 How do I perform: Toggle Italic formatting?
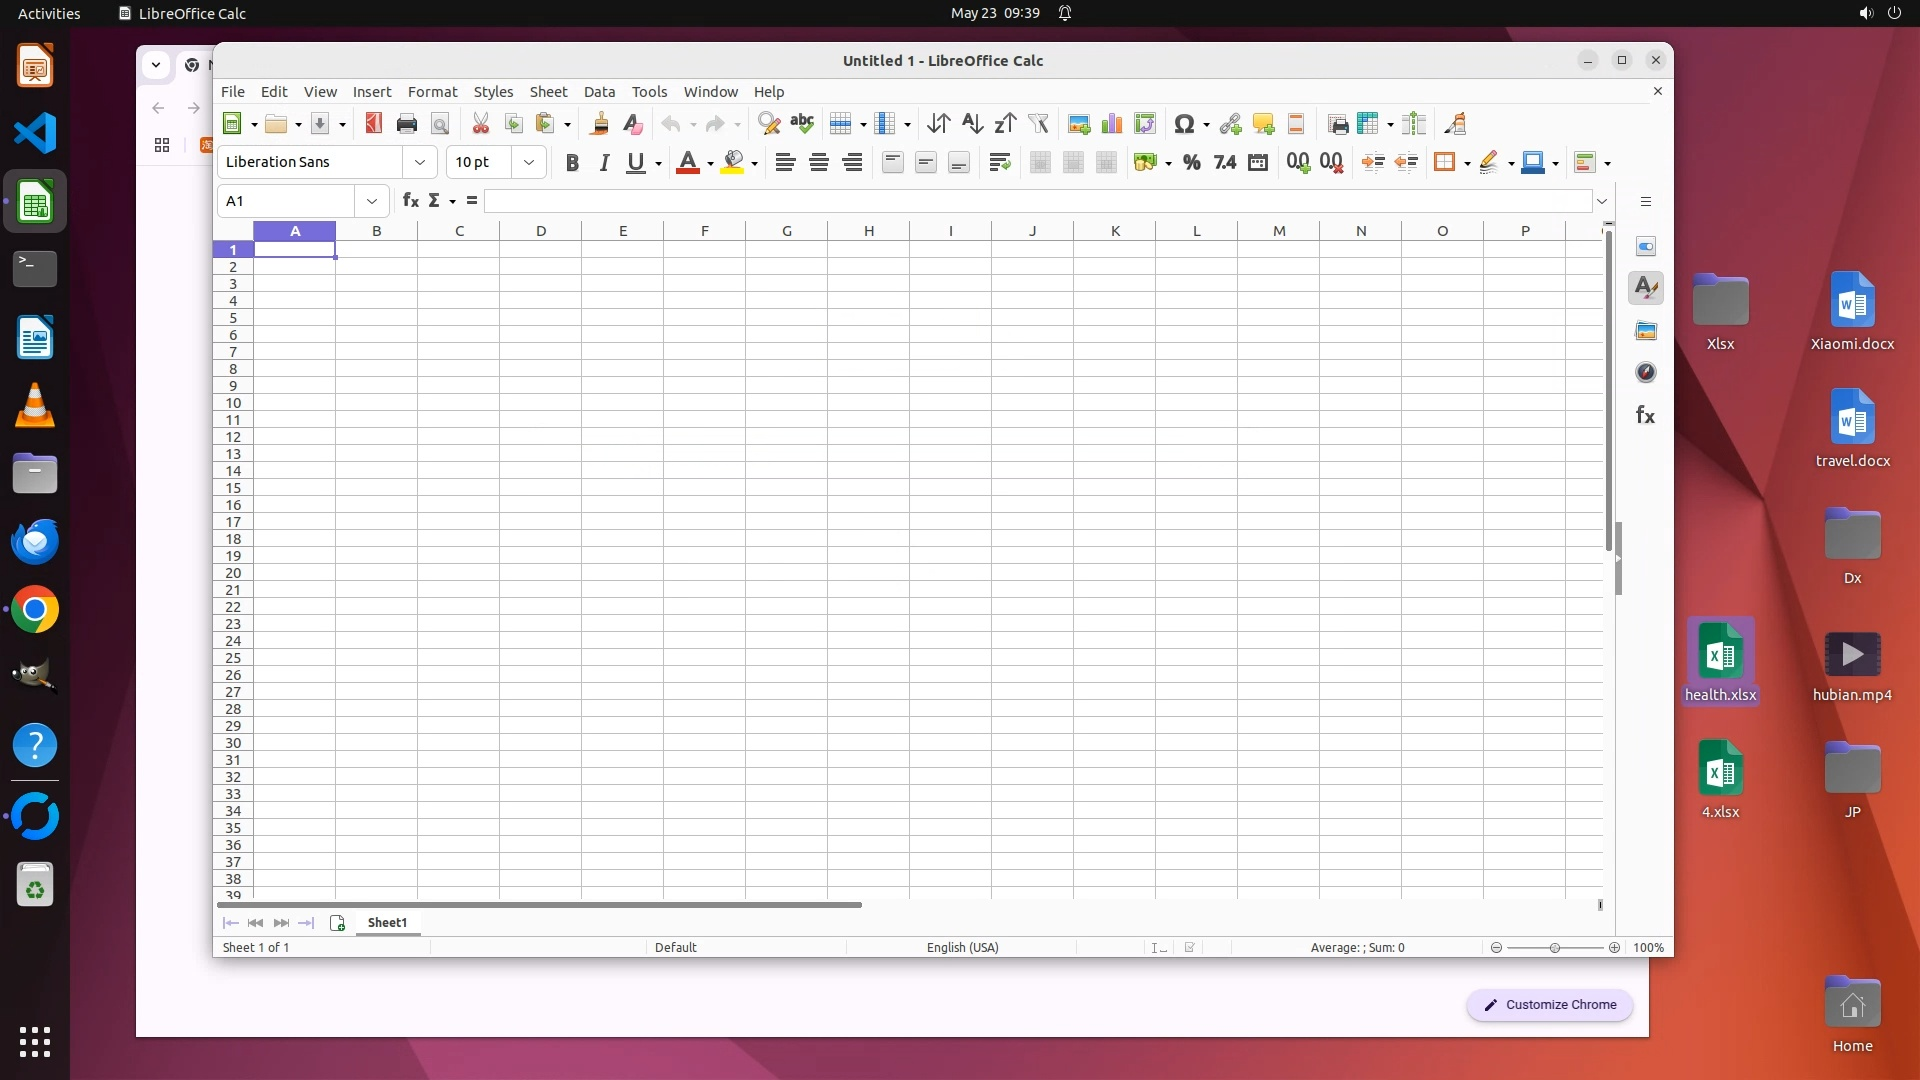tap(604, 163)
